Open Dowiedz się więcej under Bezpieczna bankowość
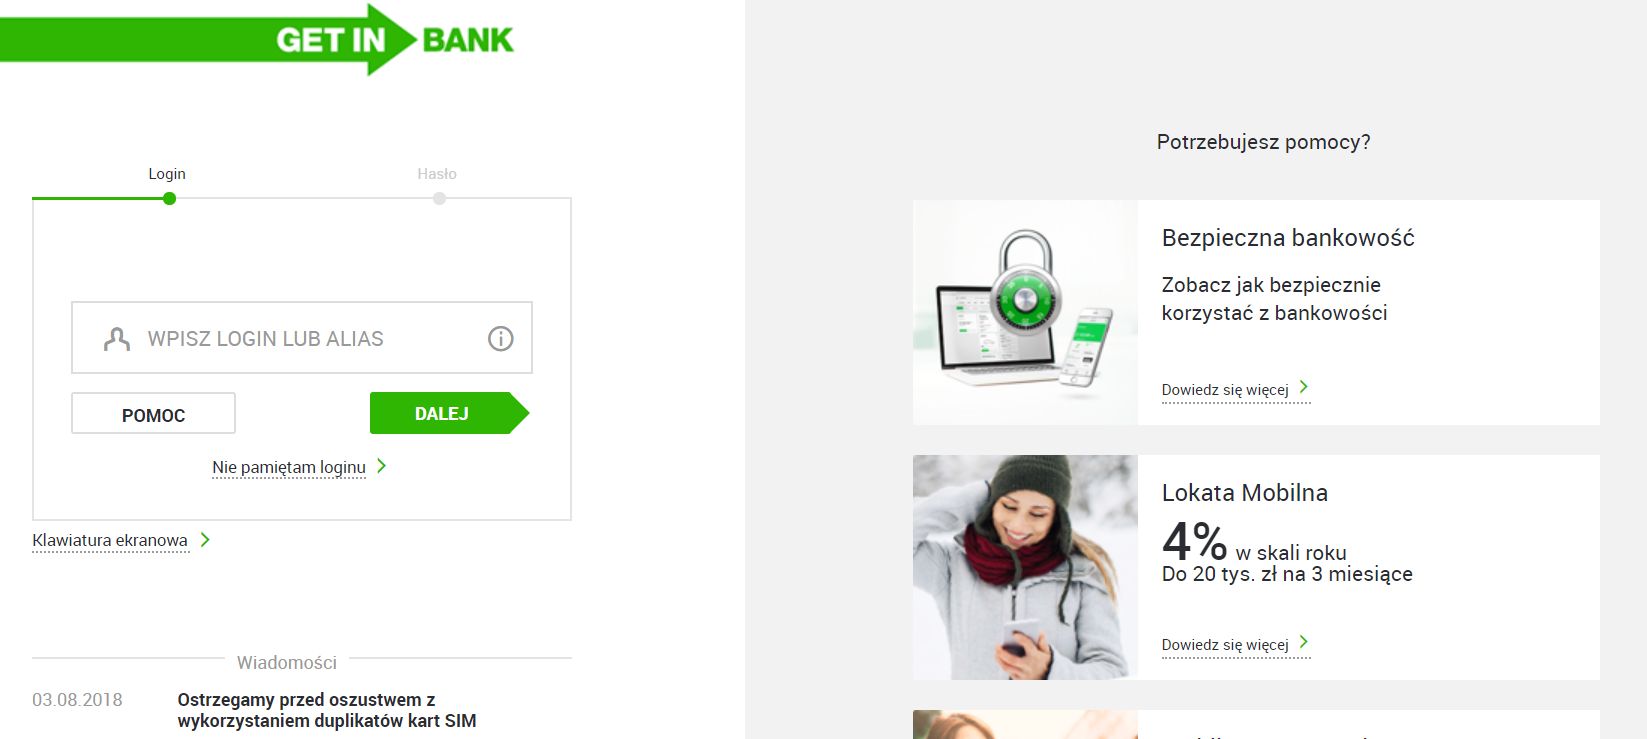The width and height of the screenshot is (1647, 739). [1225, 390]
